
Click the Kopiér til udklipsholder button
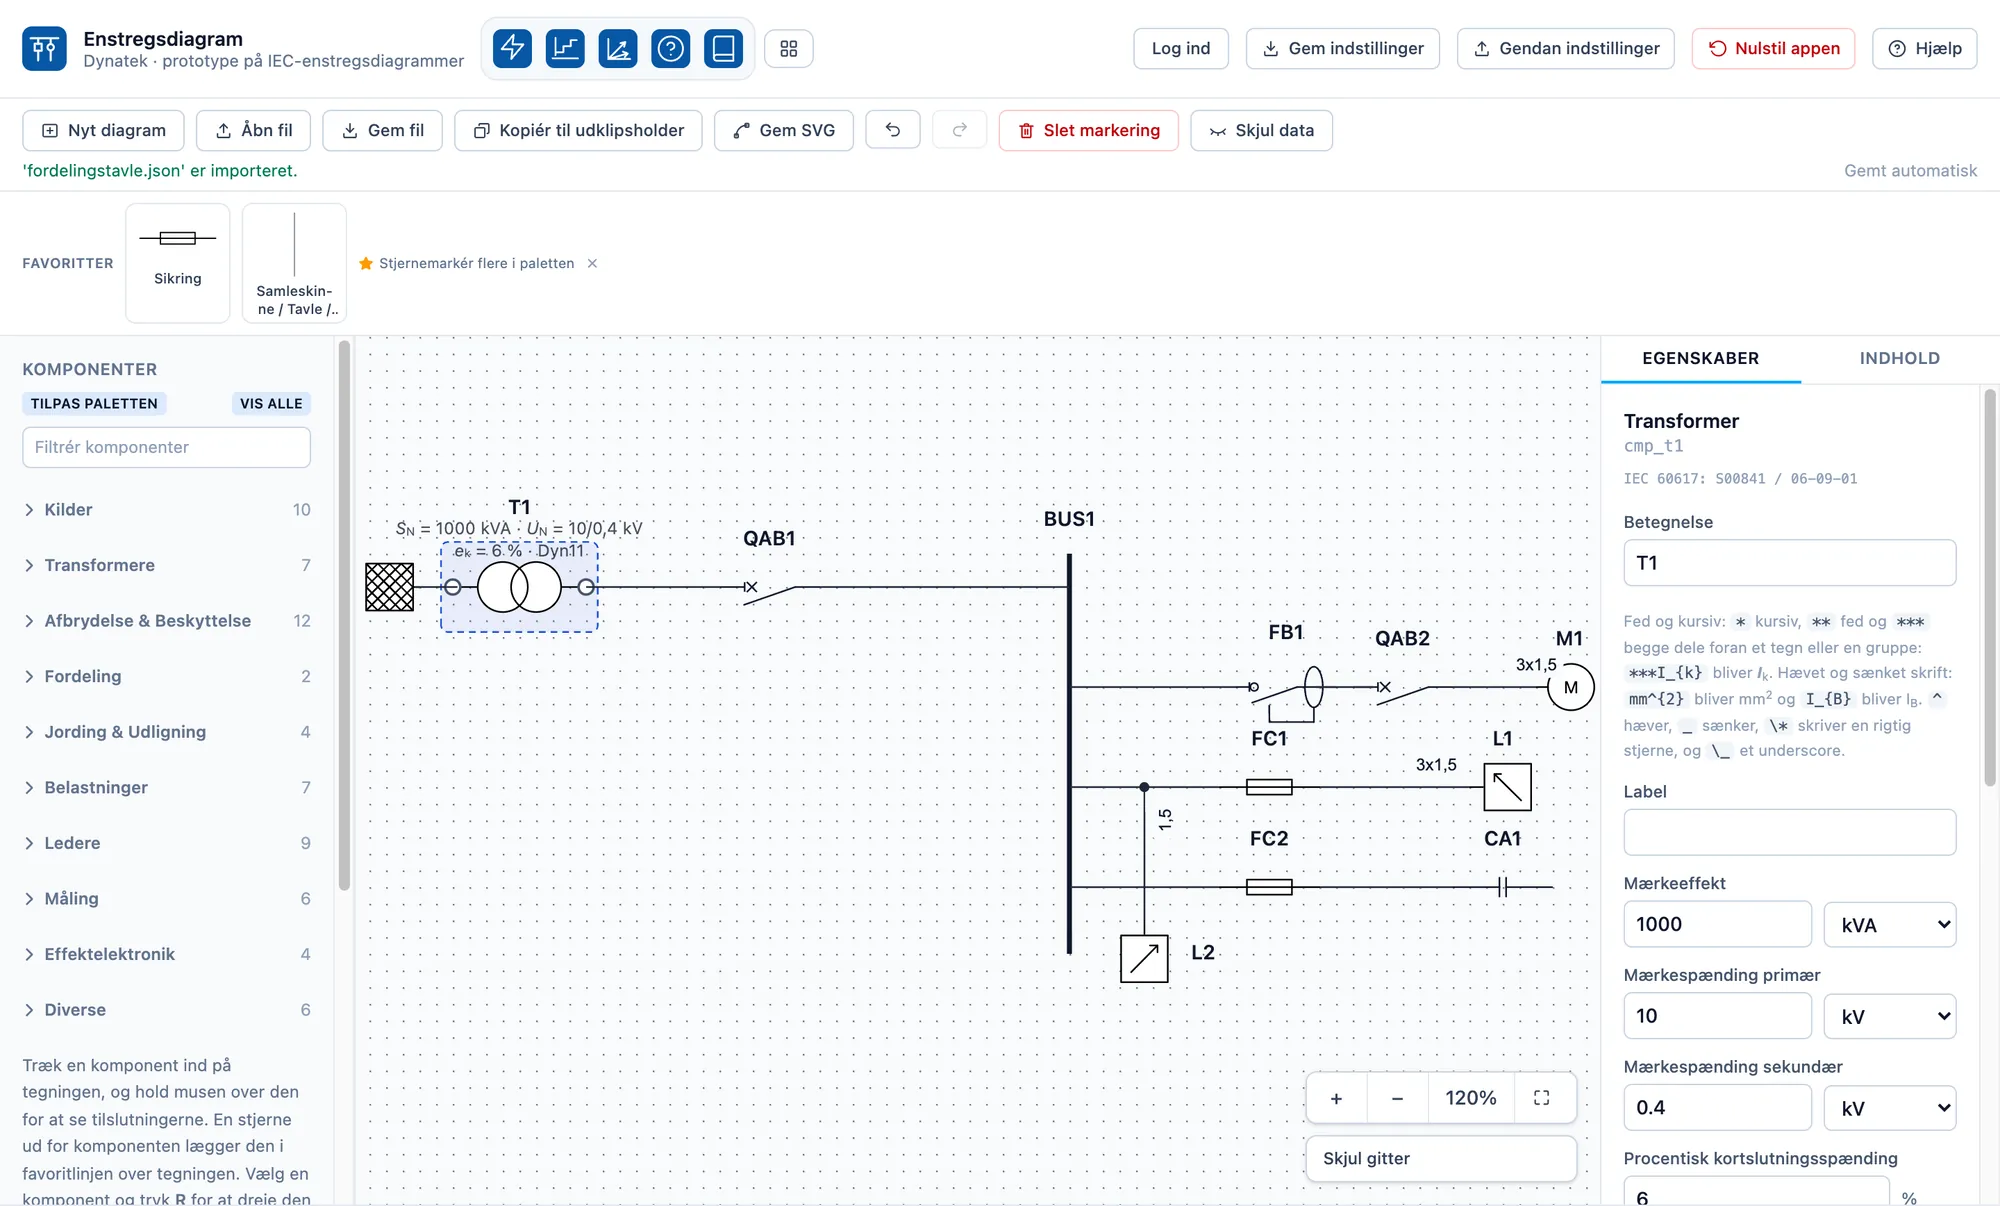[578, 130]
